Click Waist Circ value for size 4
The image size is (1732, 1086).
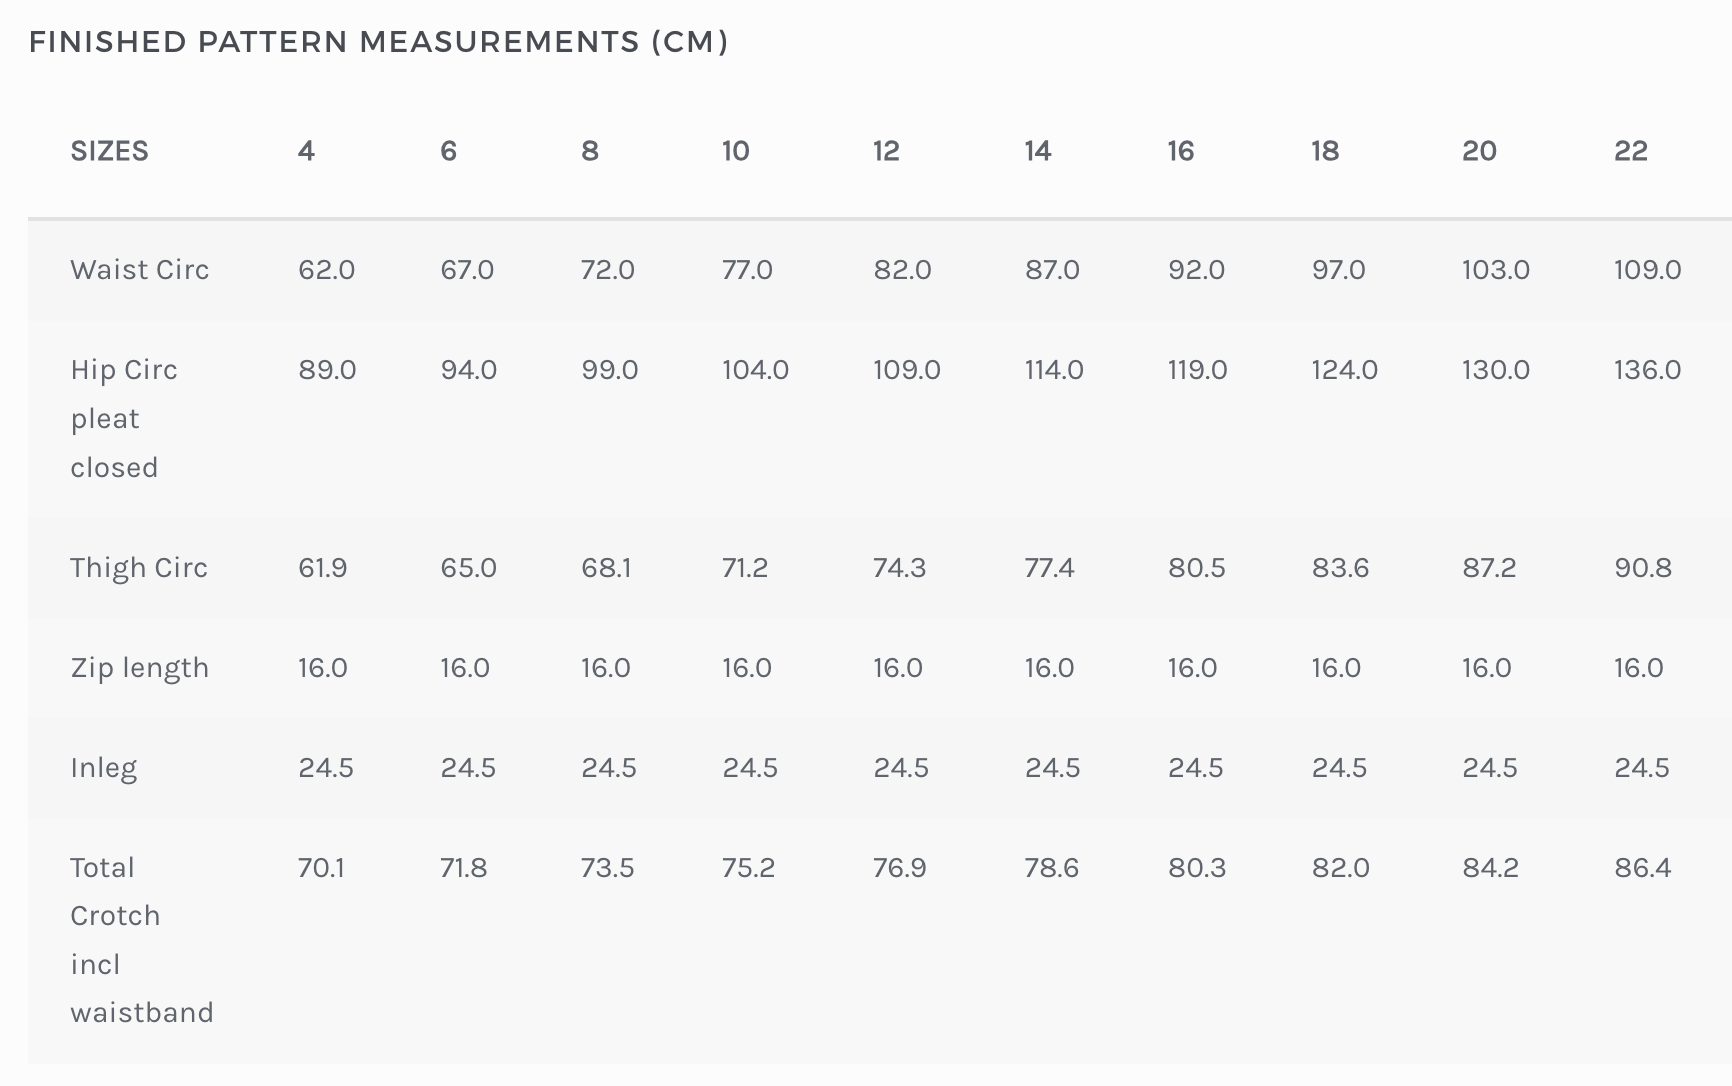coord(326,270)
